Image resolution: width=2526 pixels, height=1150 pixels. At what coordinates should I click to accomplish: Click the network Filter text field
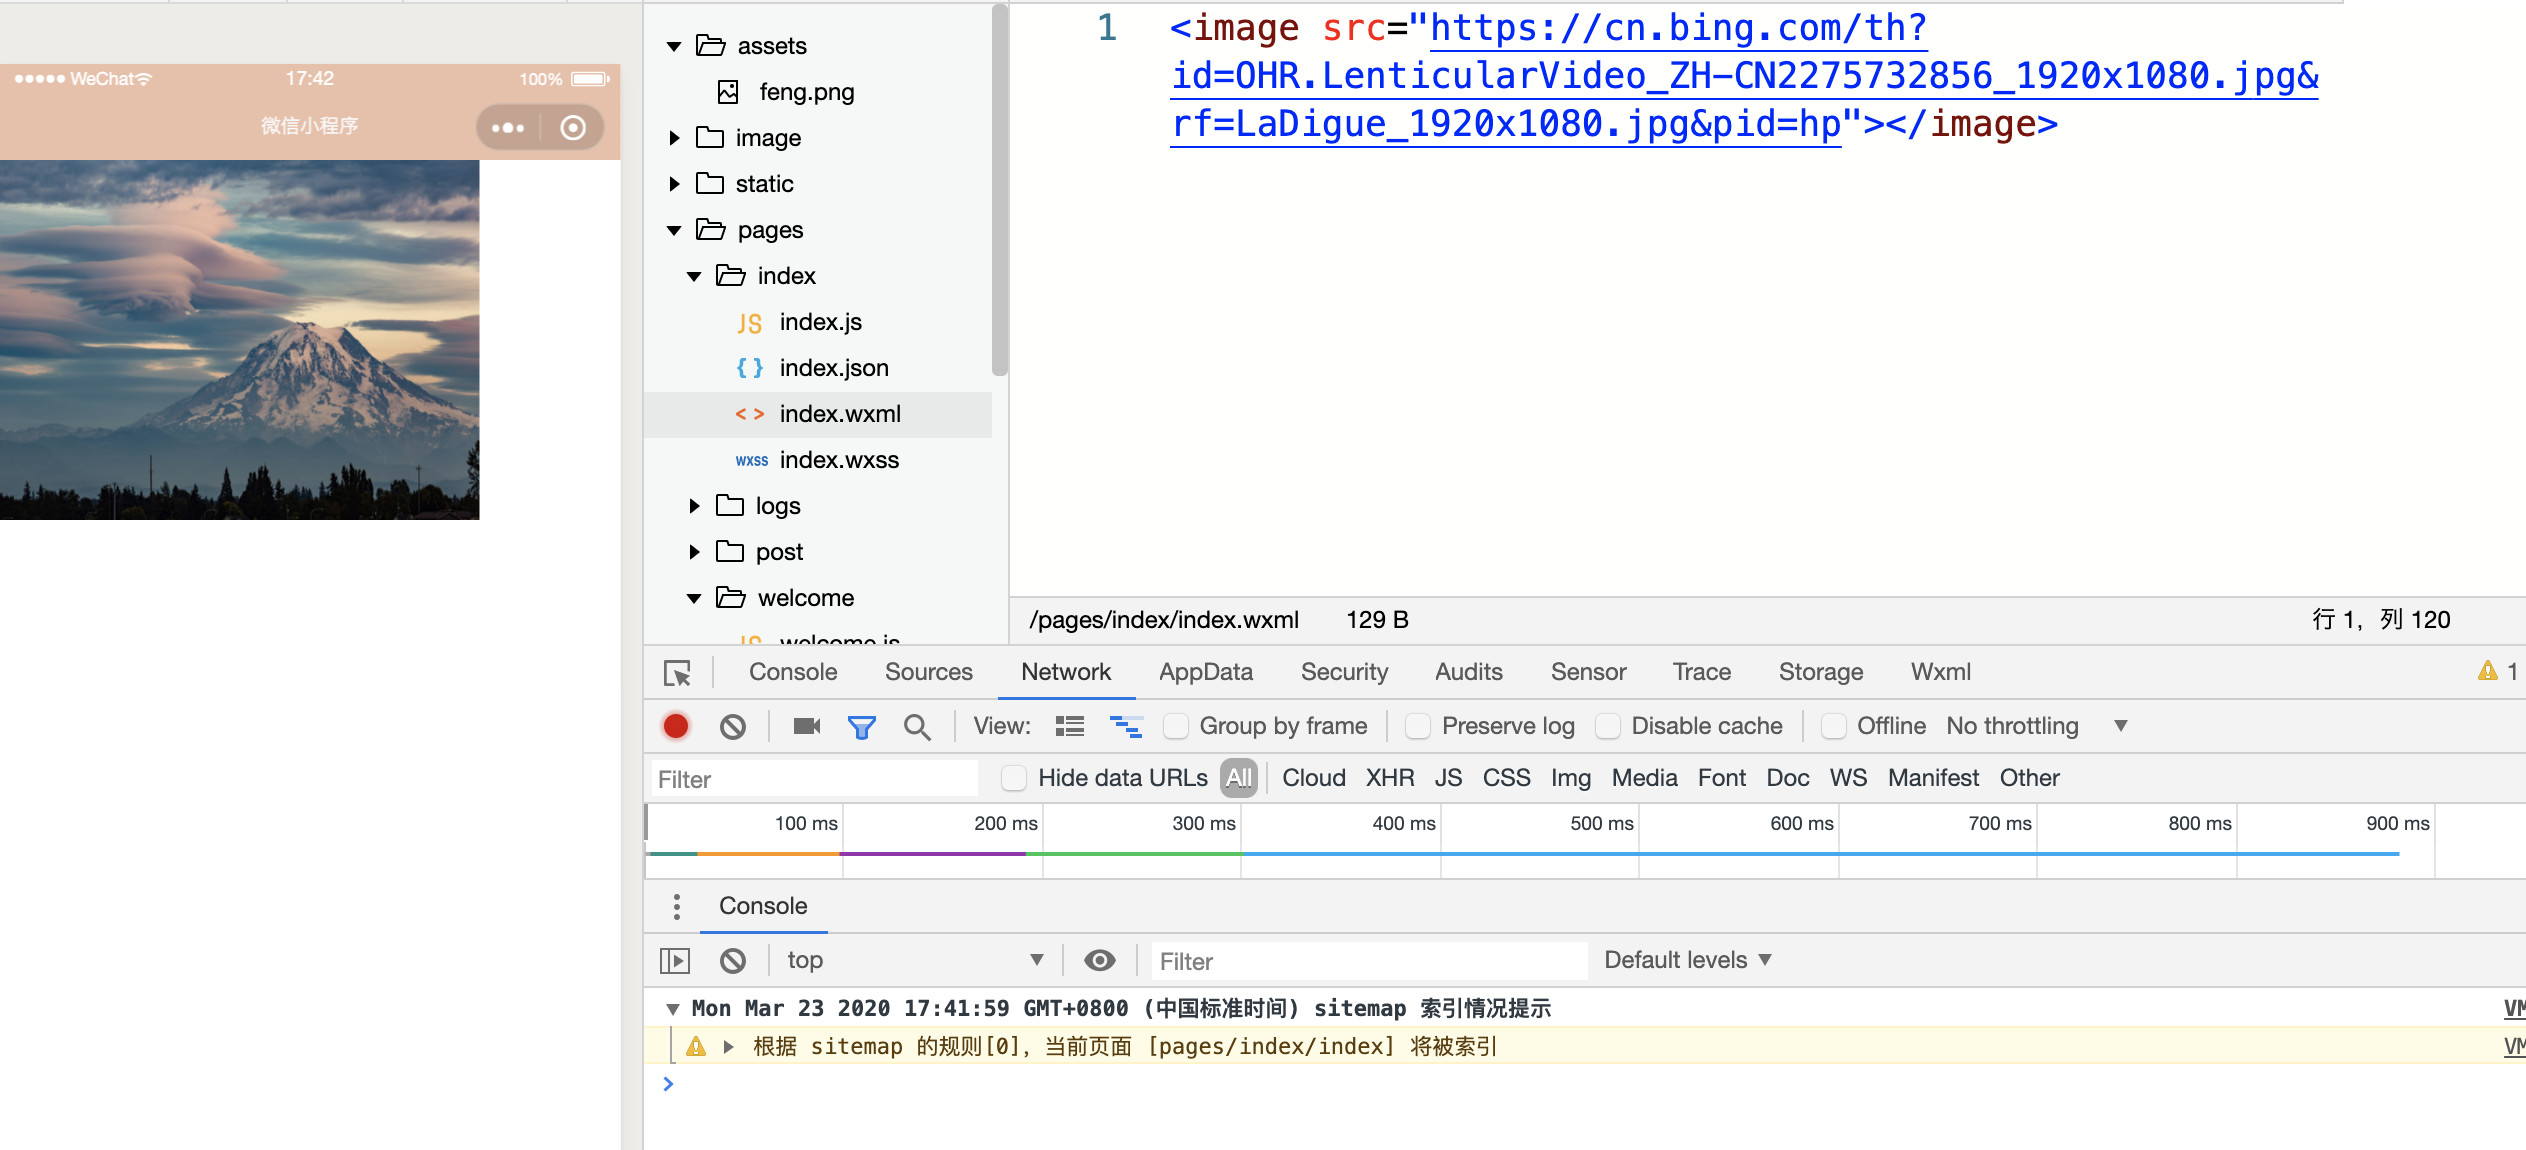pos(814,779)
